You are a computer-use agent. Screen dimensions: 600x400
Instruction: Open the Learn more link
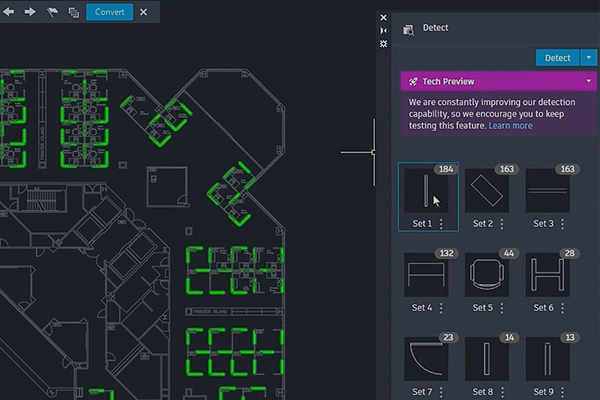(x=510, y=126)
